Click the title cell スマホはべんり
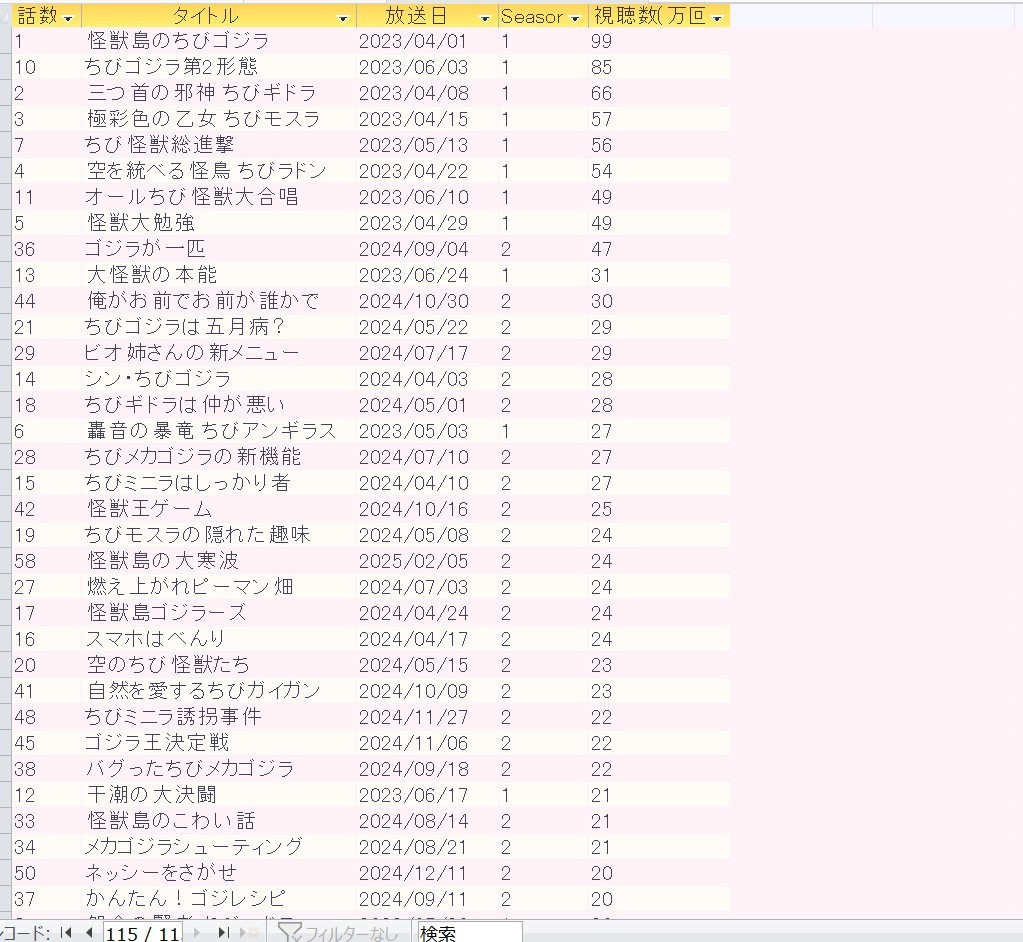1023x942 pixels. [219, 639]
